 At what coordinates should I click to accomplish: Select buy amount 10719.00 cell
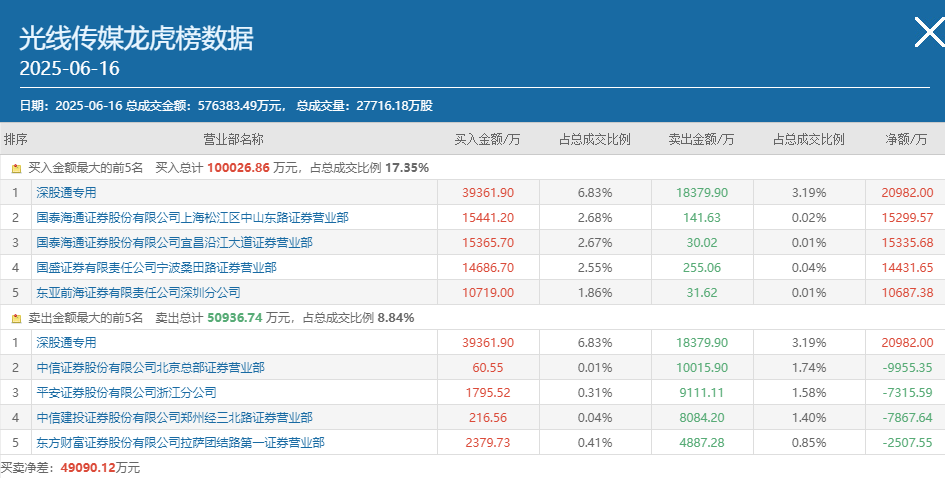pyautogui.click(x=488, y=293)
